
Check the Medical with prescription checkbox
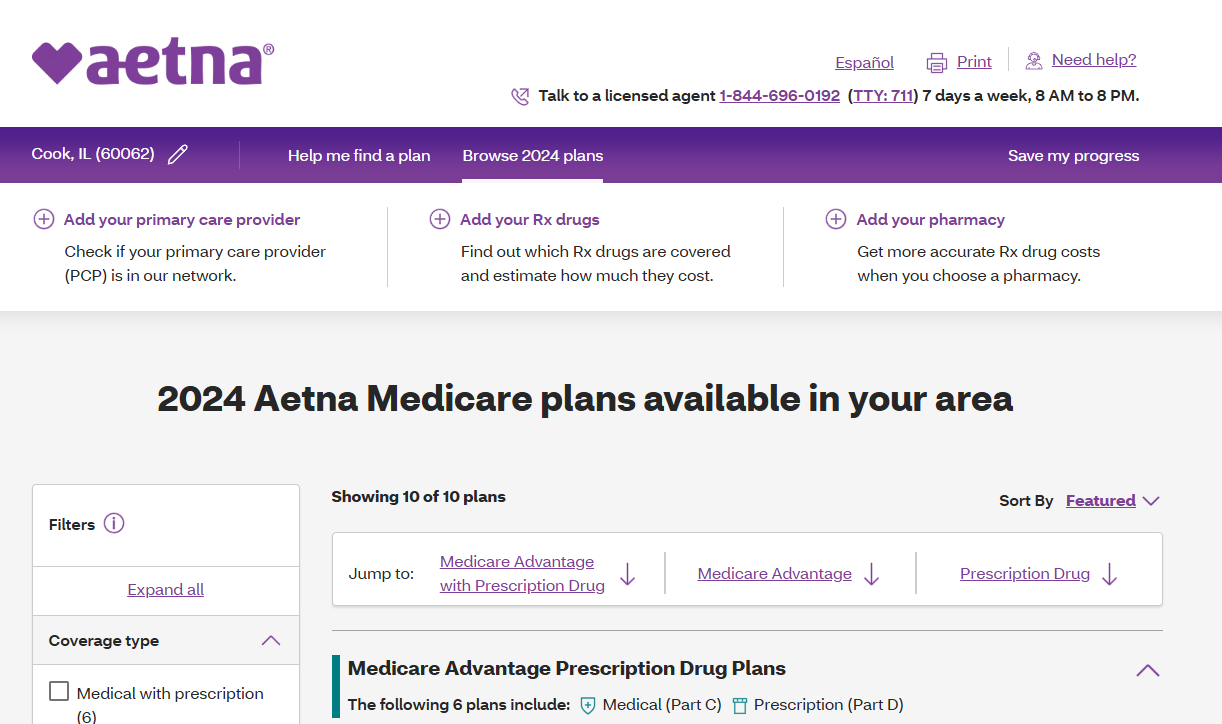click(59, 692)
